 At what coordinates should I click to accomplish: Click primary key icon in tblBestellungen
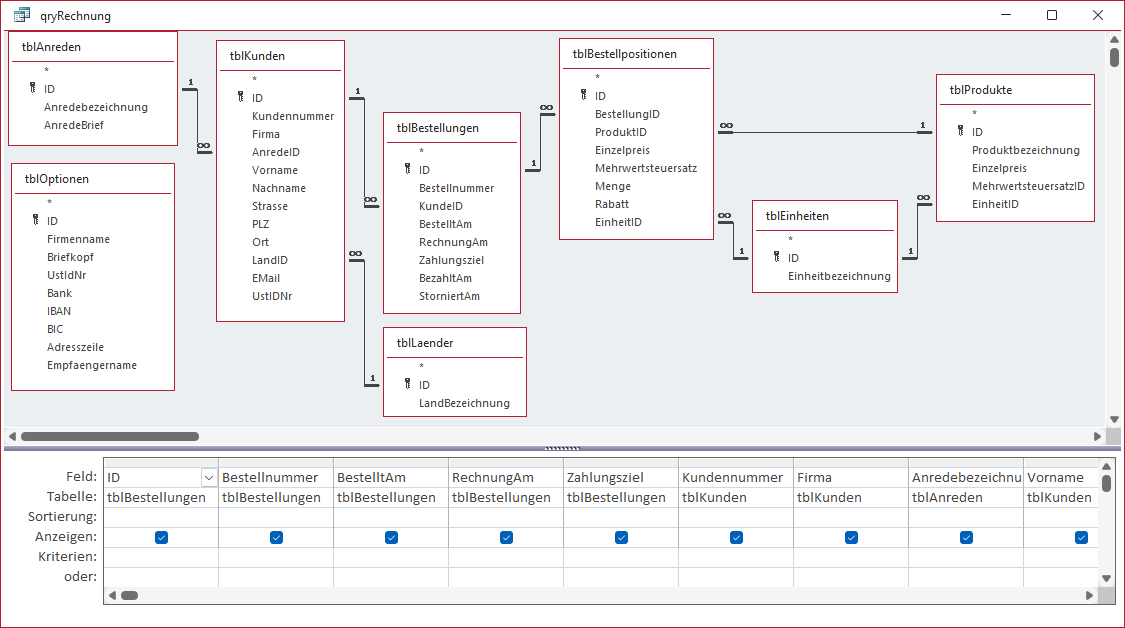[408, 170]
